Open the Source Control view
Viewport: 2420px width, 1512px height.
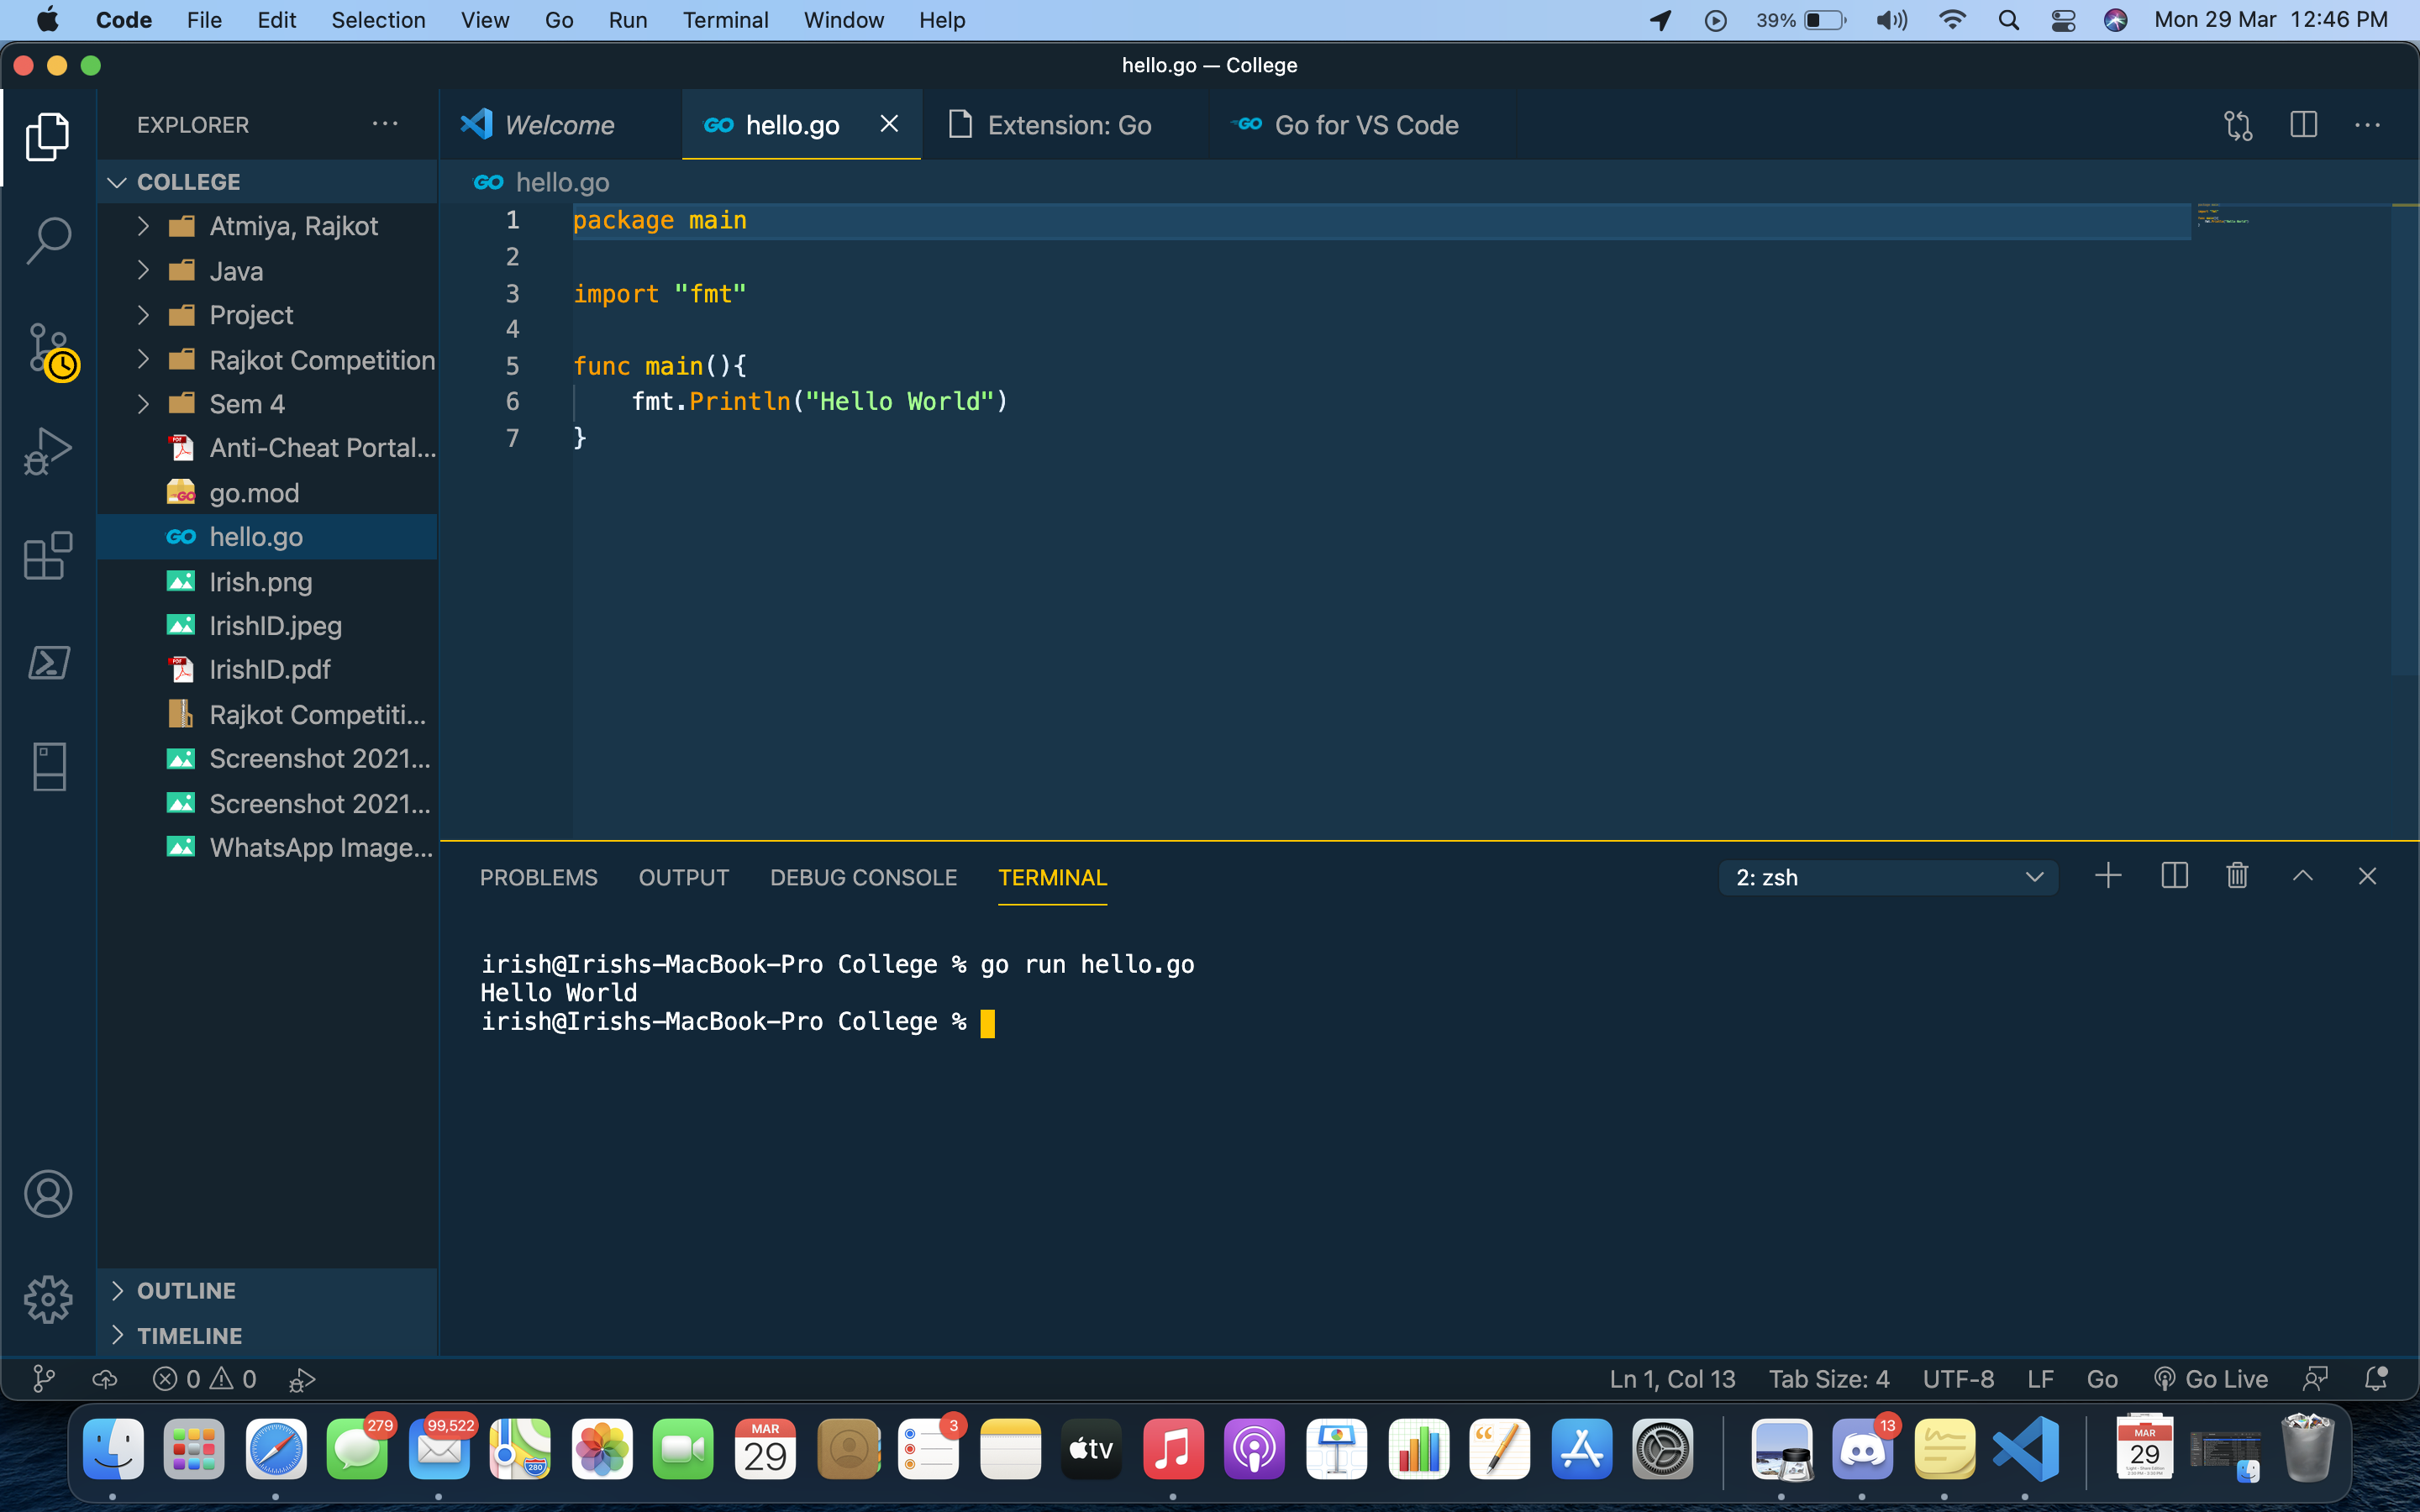[x=48, y=349]
